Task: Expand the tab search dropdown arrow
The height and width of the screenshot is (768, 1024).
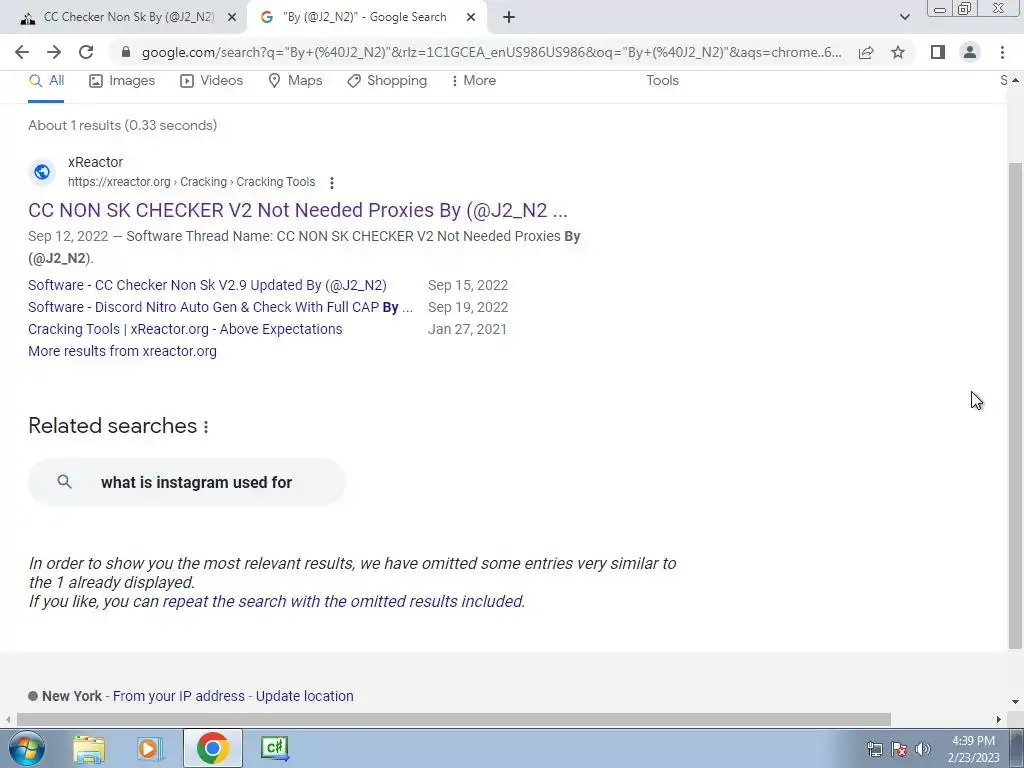Action: pyautogui.click(x=904, y=18)
